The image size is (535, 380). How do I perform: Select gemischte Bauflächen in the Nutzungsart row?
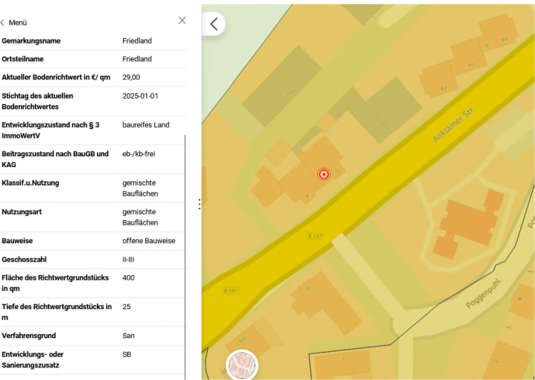tap(140, 217)
